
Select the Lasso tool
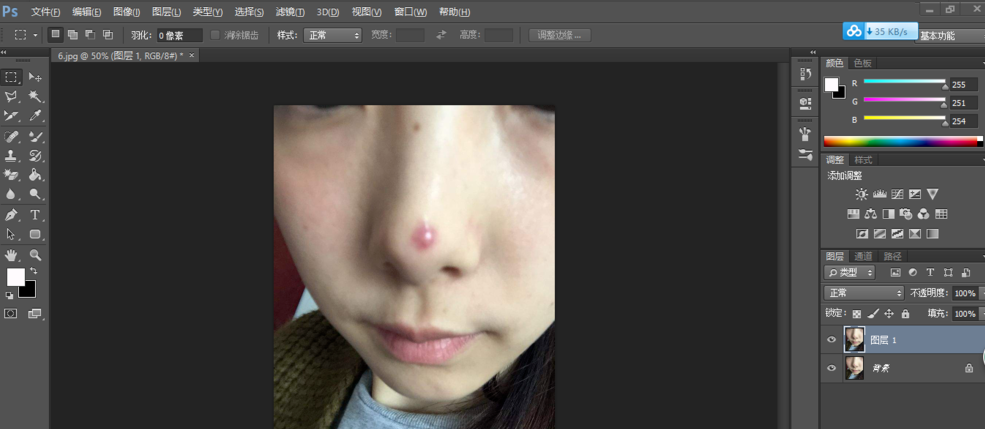[12, 97]
